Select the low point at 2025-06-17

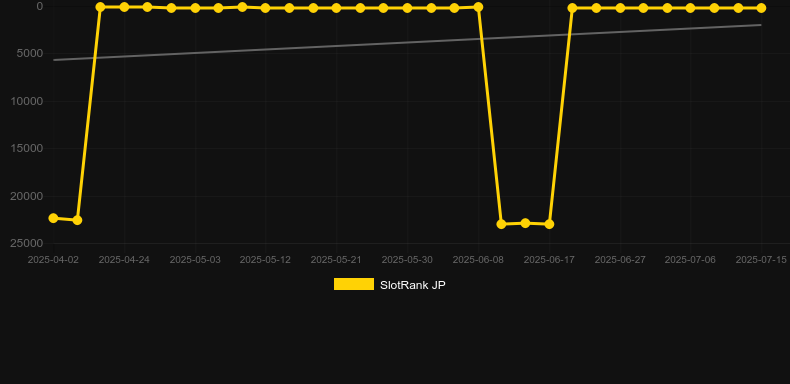click(549, 224)
